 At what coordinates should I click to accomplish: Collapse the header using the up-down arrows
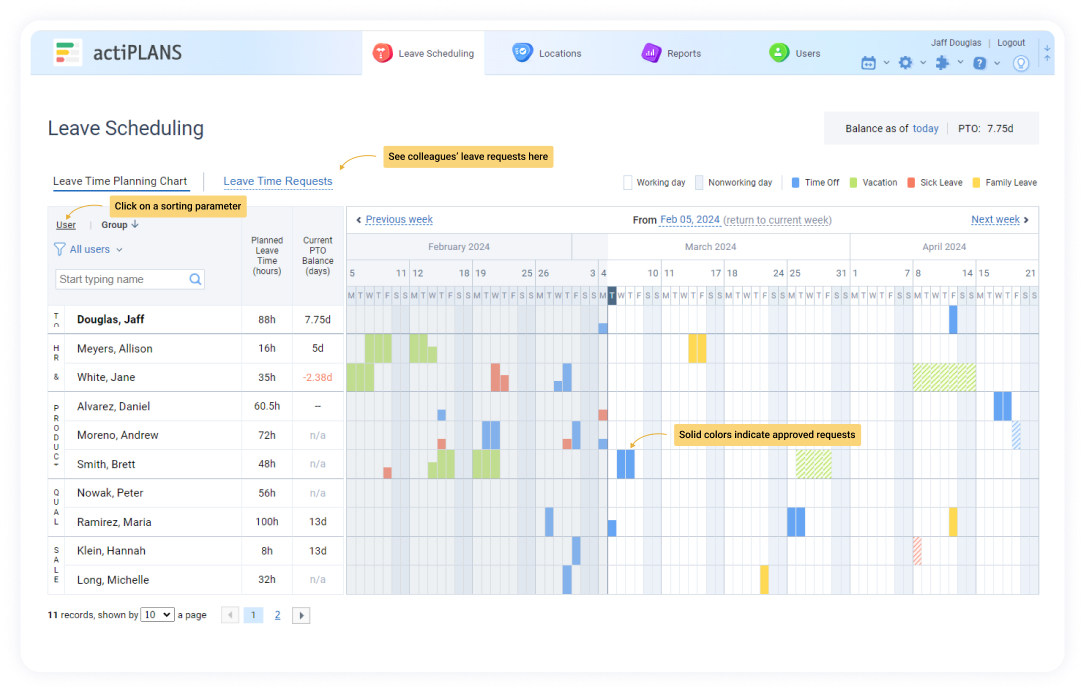point(1046,53)
